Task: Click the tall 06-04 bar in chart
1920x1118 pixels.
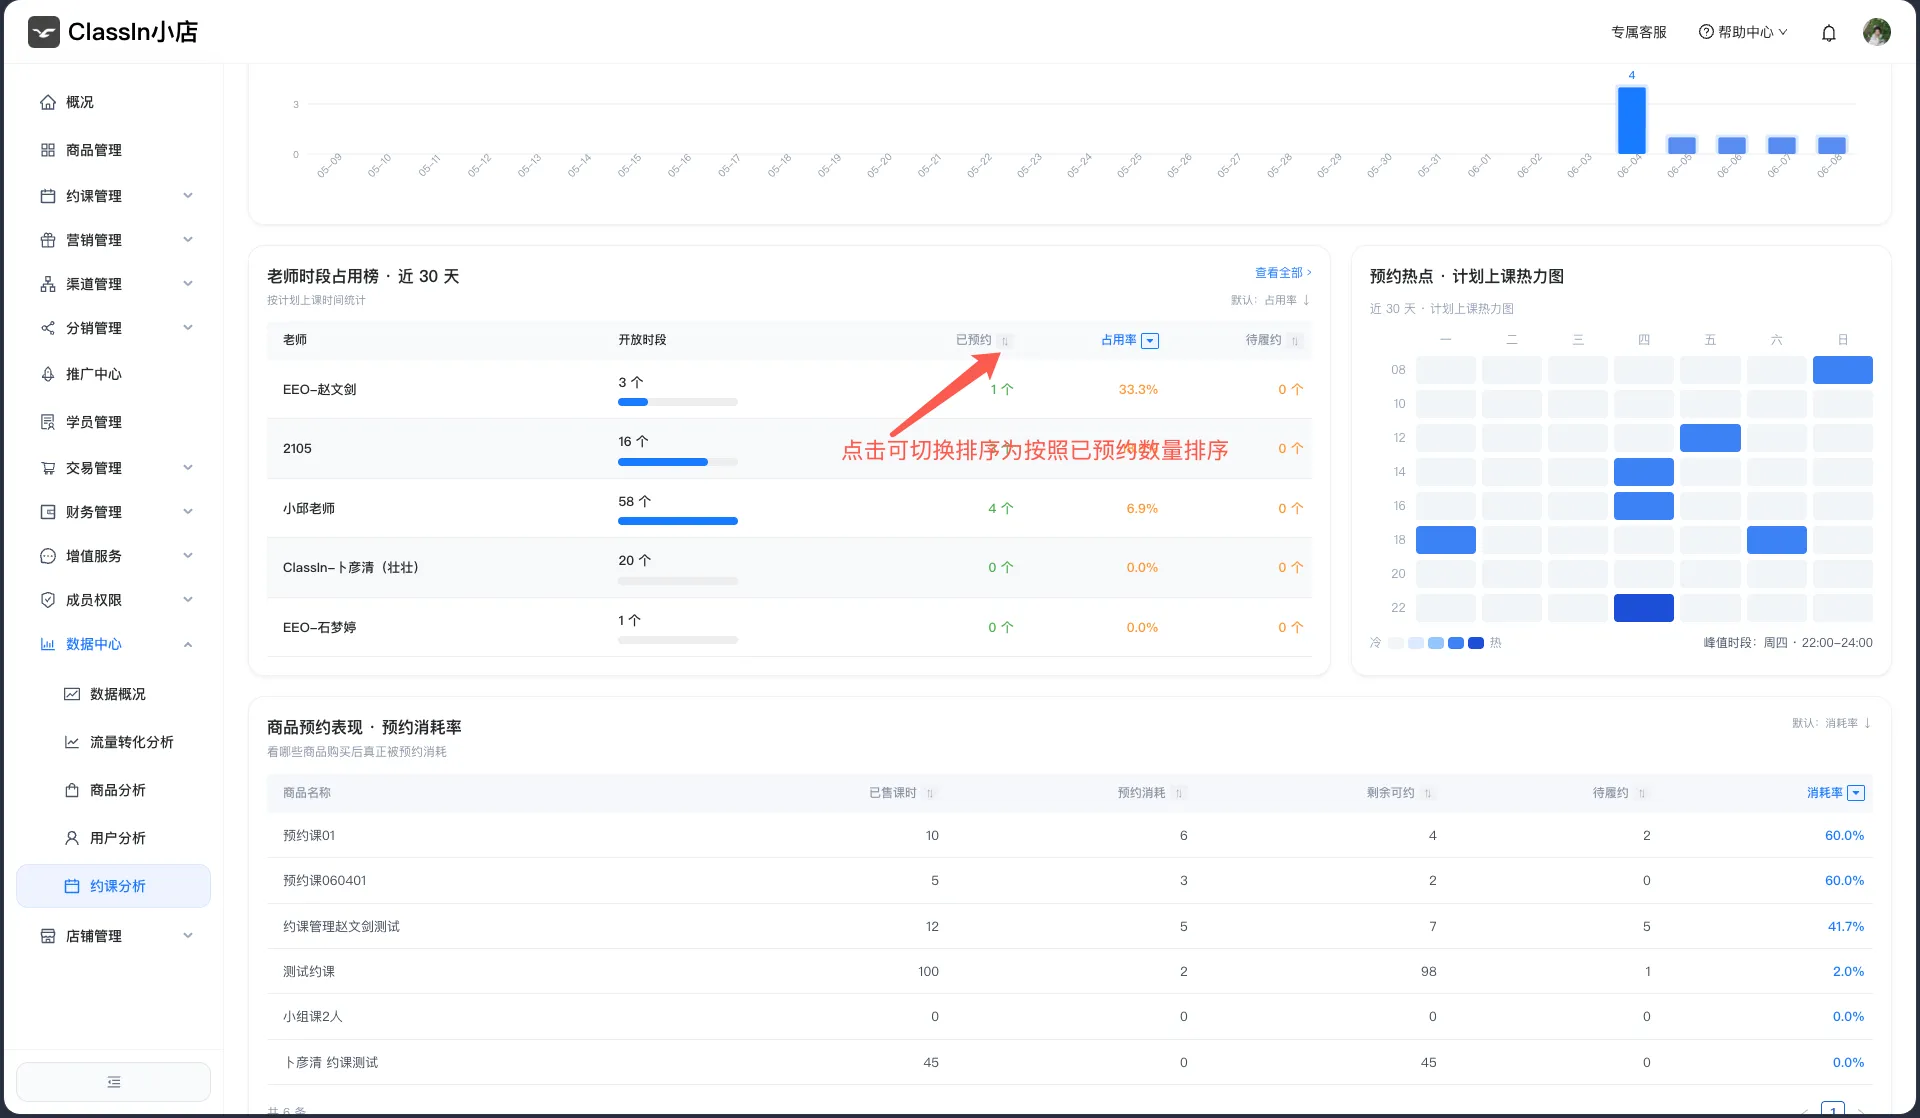Action: 1631,120
